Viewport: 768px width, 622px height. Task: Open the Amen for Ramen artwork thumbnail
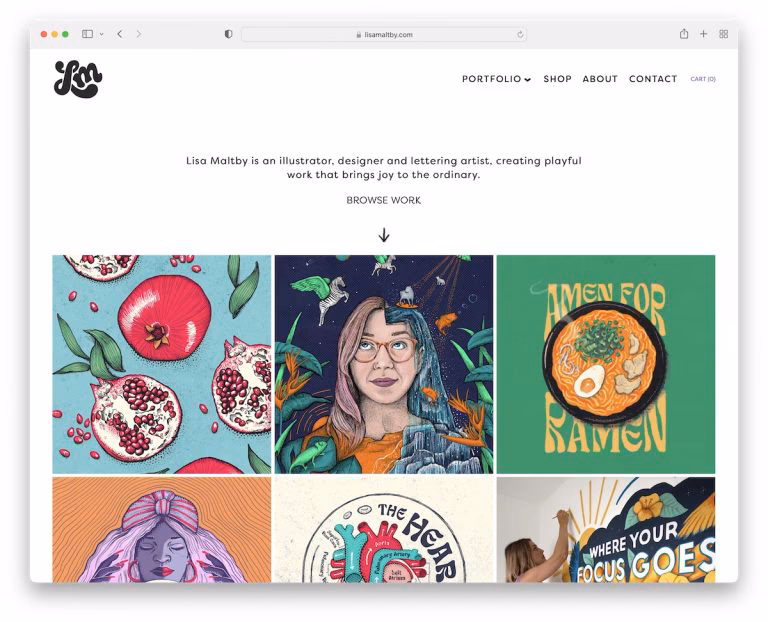[x=606, y=364]
